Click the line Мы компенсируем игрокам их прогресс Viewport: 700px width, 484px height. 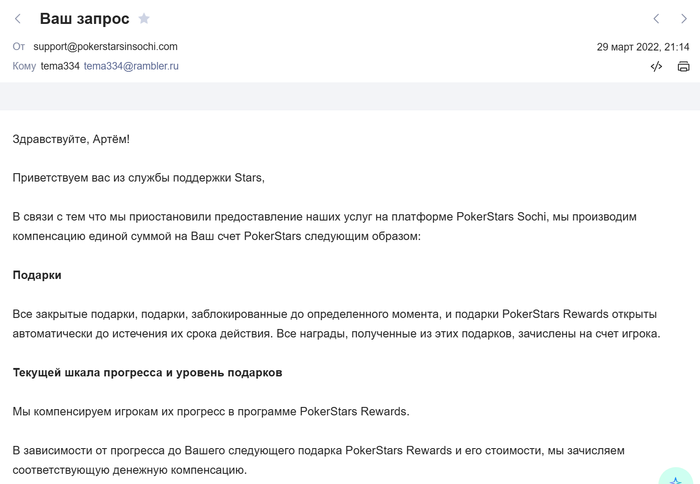tap(211, 411)
